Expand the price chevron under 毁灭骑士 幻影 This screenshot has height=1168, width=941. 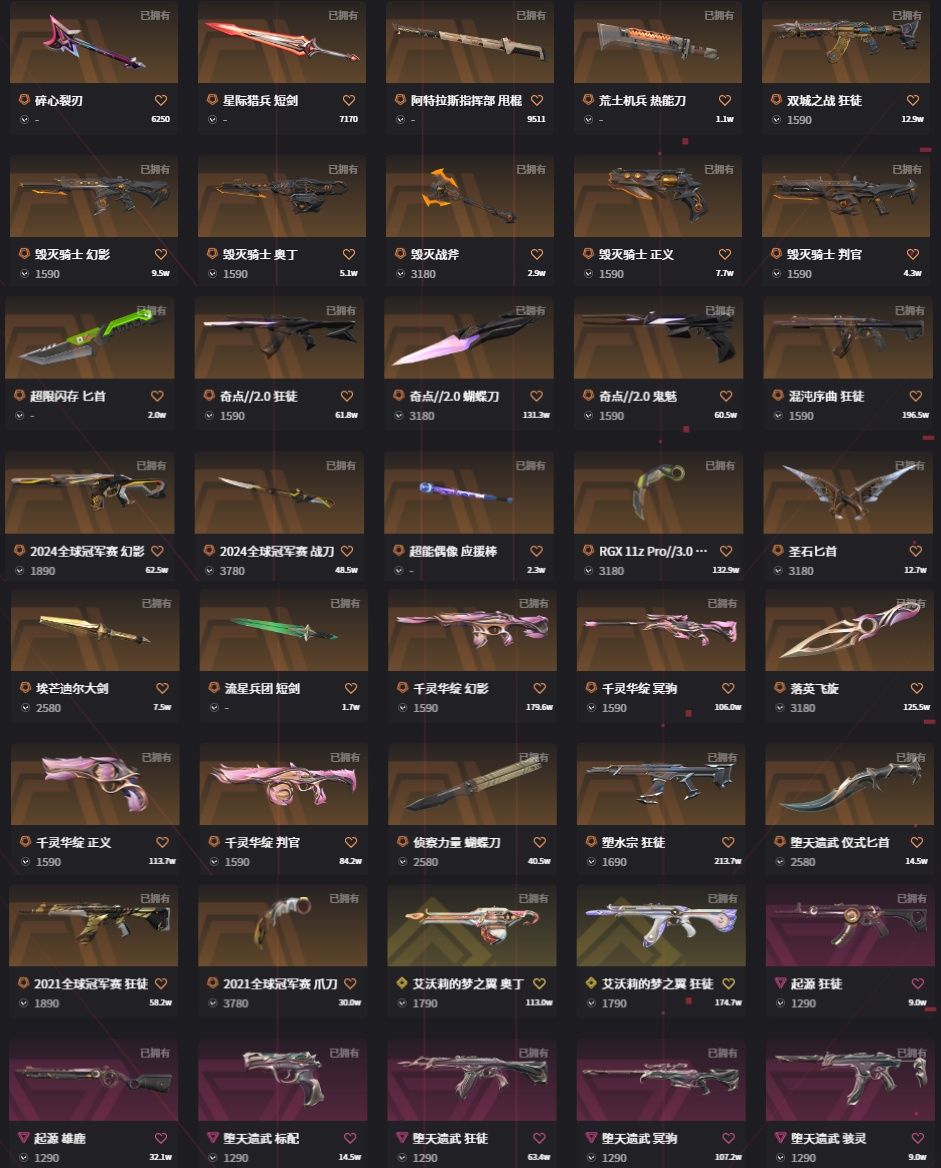pos(24,273)
